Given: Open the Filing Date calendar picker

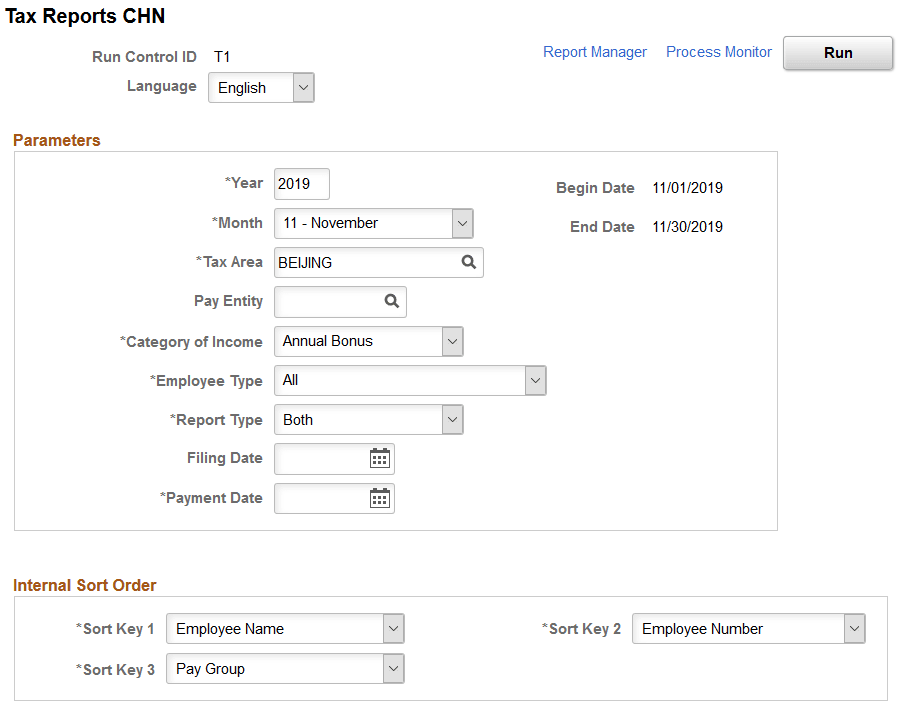Looking at the screenshot, I should pos(380,458).
